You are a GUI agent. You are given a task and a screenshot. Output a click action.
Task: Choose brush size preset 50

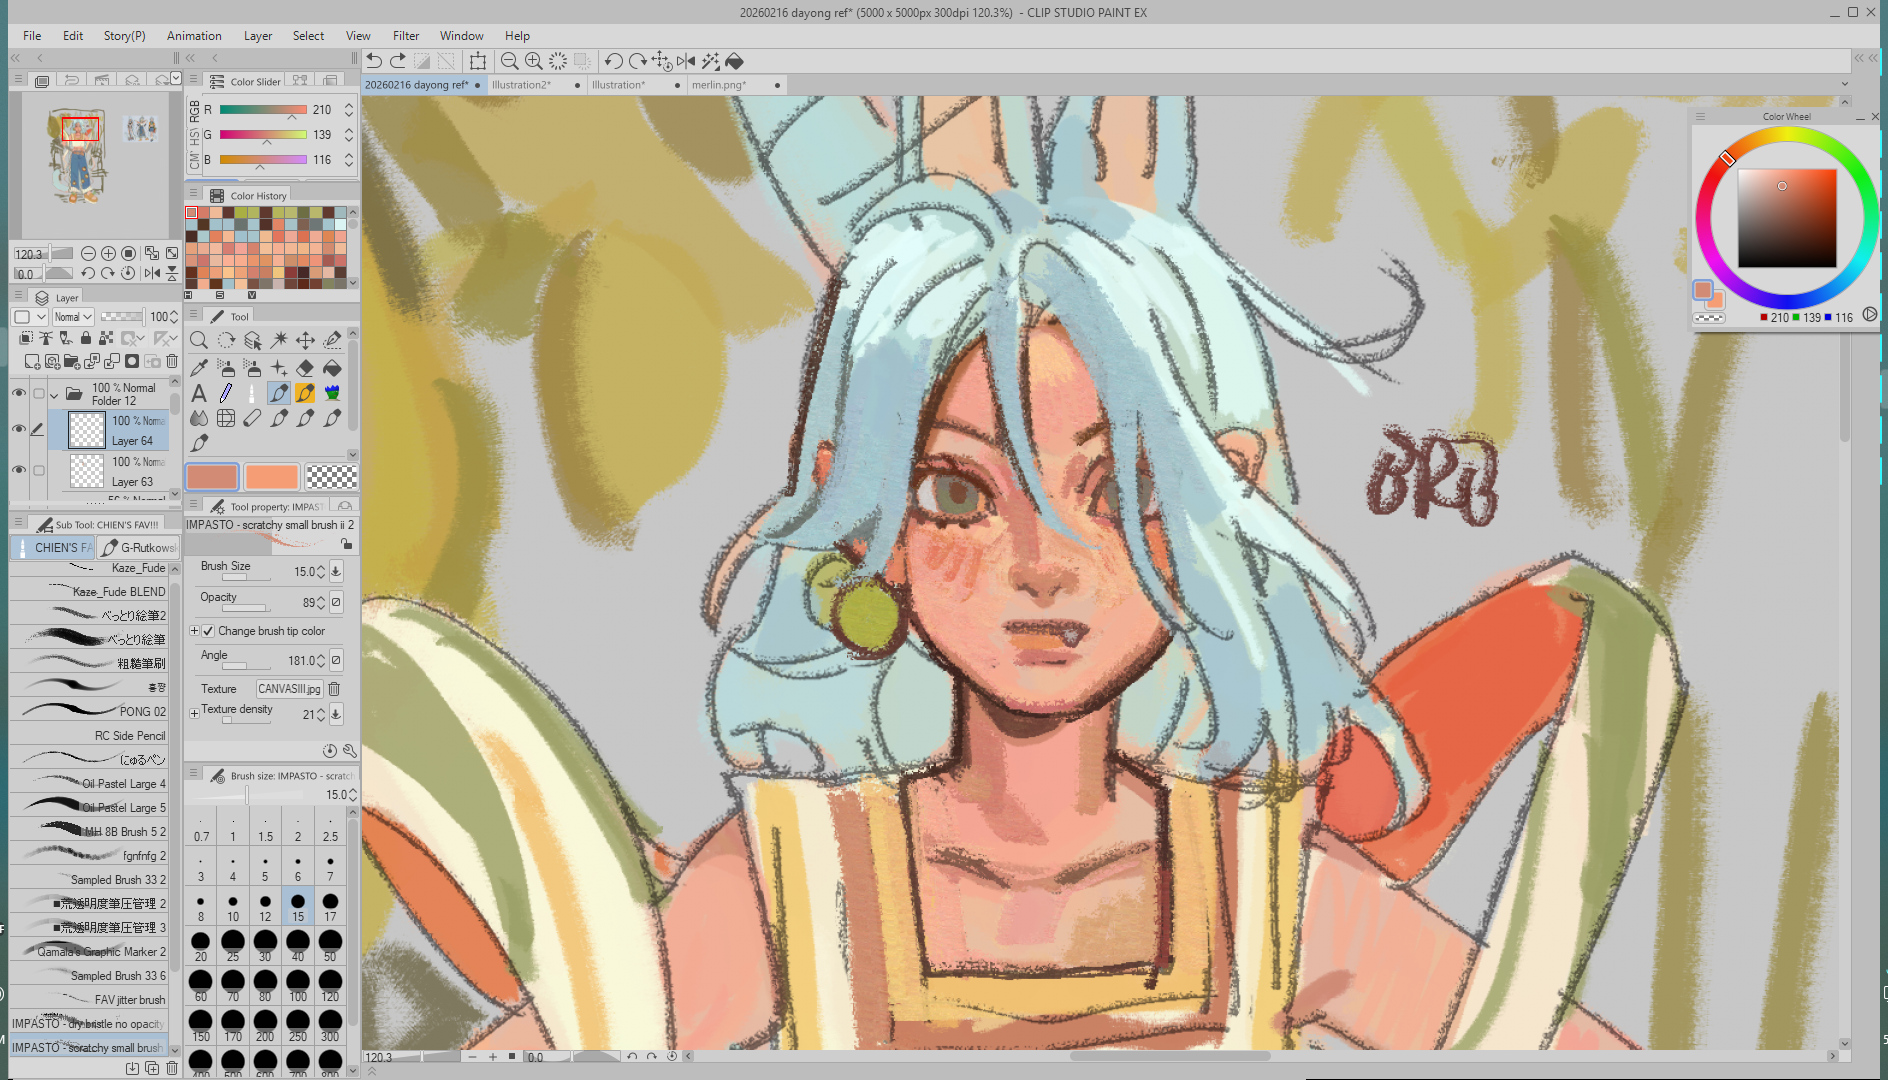point(330,945)
